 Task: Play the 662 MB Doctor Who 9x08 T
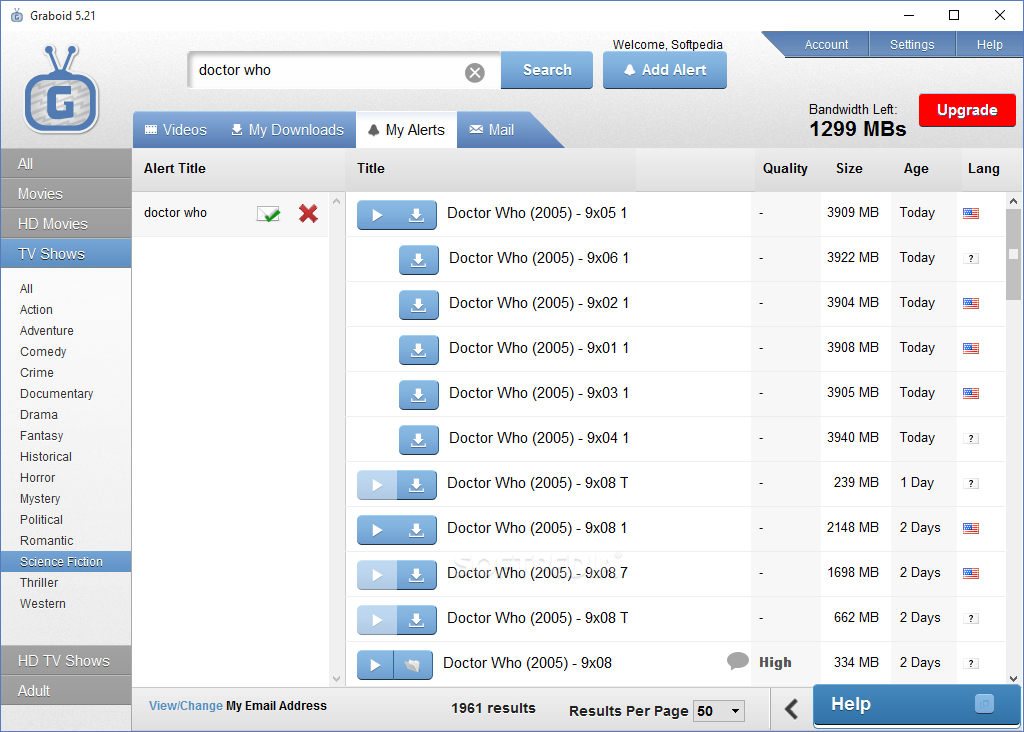pyautogui.click(x=377, y=620)
